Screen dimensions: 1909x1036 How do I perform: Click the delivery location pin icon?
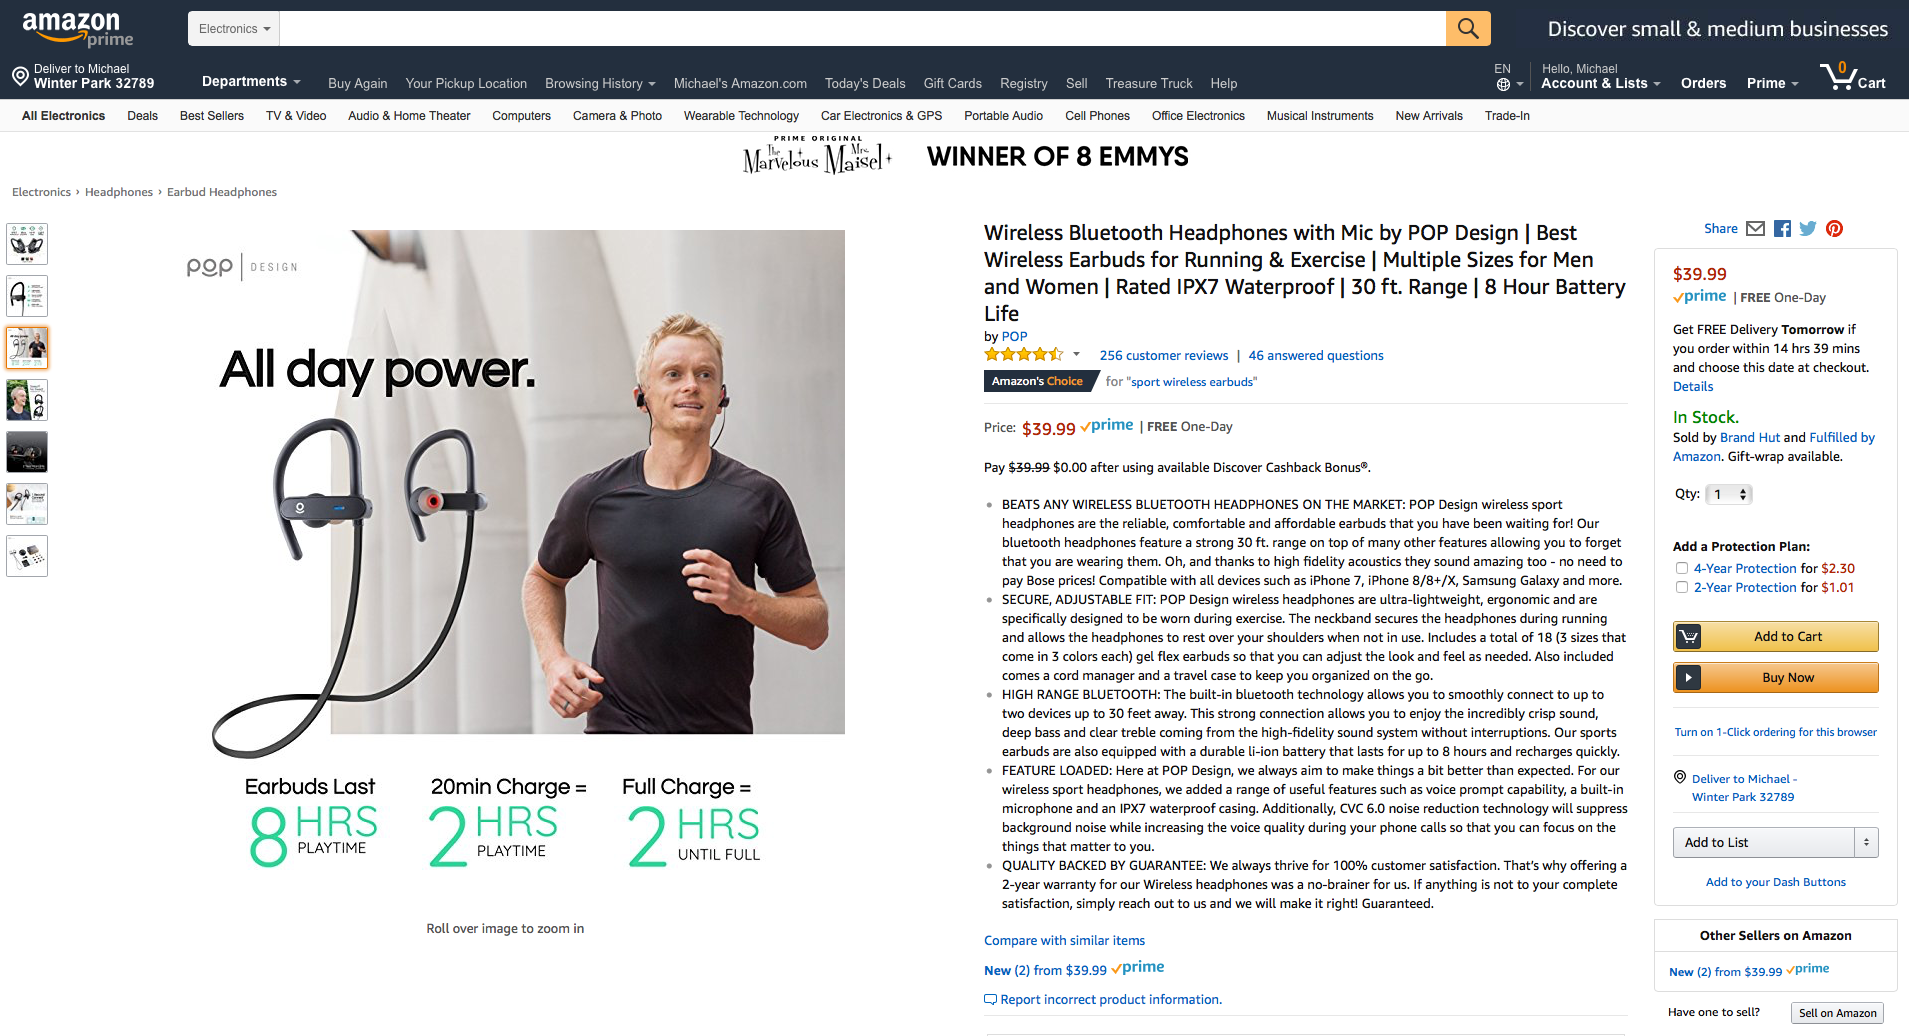point(20,76)
